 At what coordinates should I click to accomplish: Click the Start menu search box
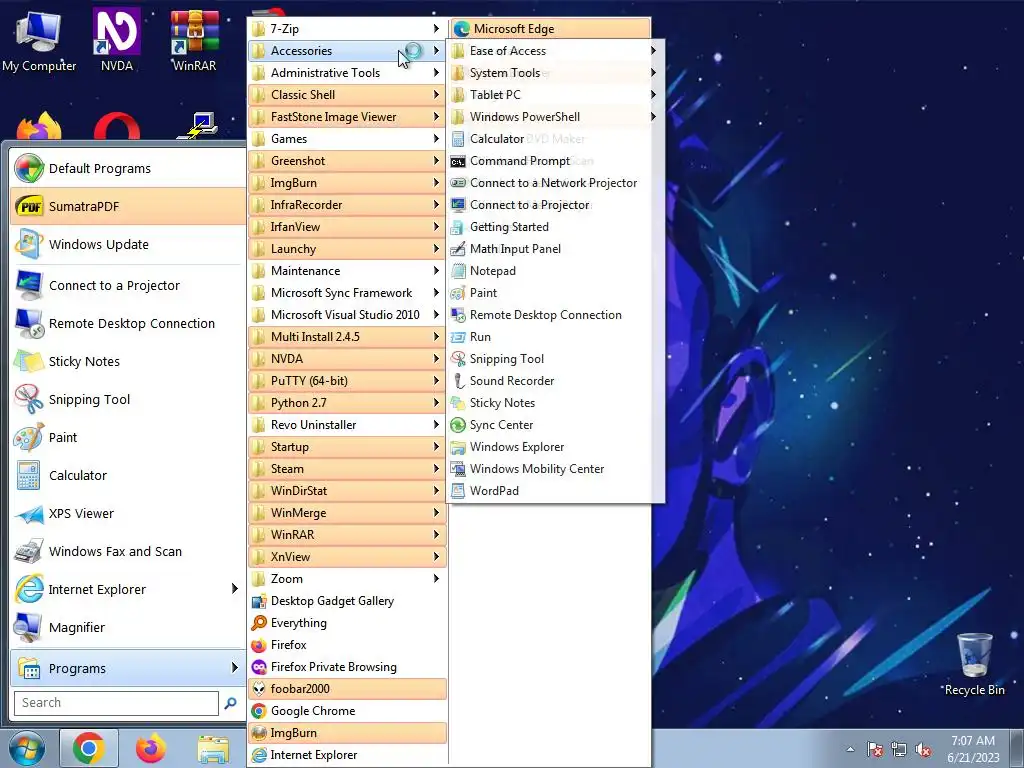[116, 703]
